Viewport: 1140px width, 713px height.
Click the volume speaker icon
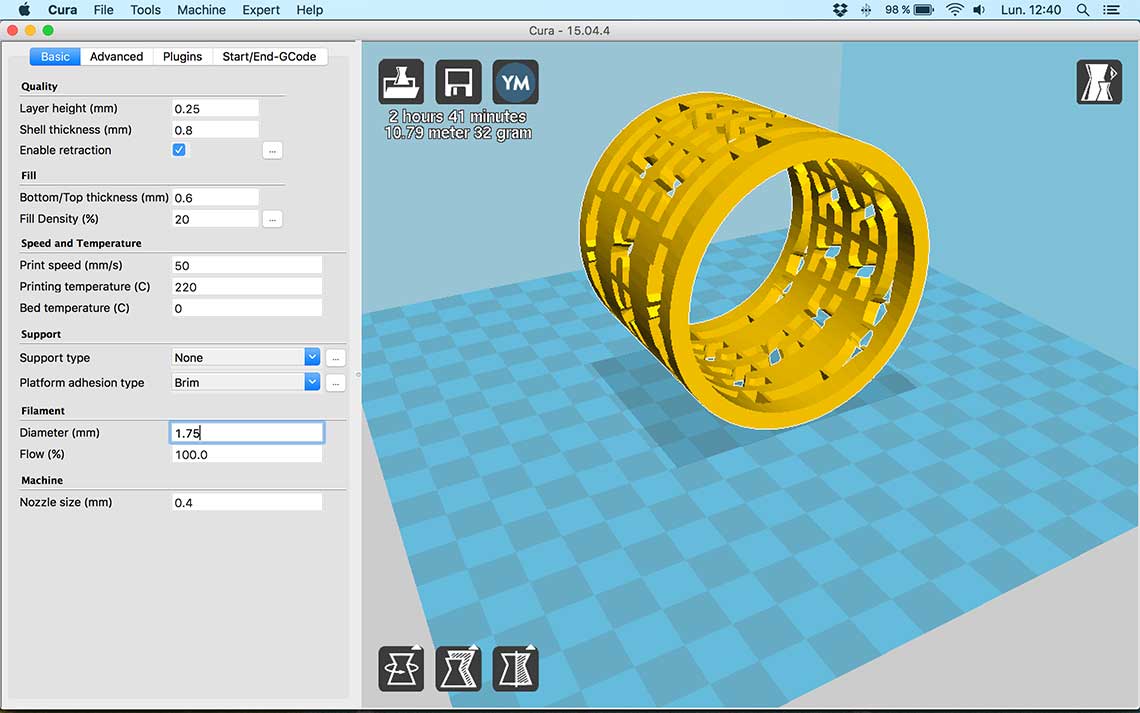click(x=979, y=9)
